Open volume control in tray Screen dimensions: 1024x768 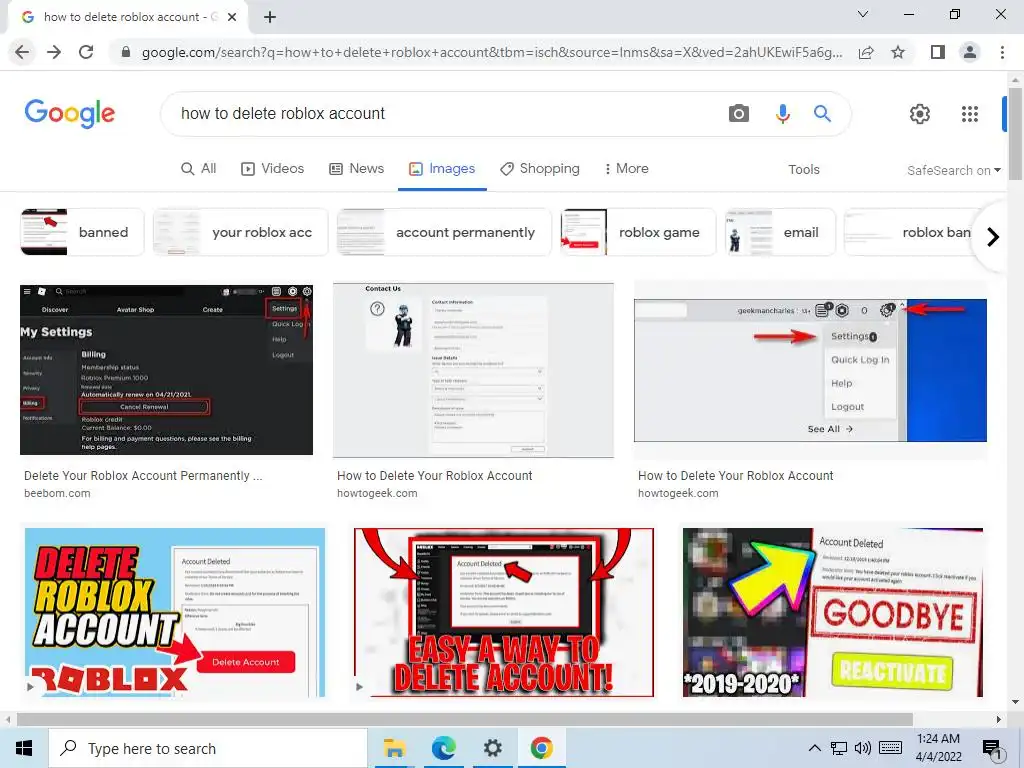tap(862, 748)
